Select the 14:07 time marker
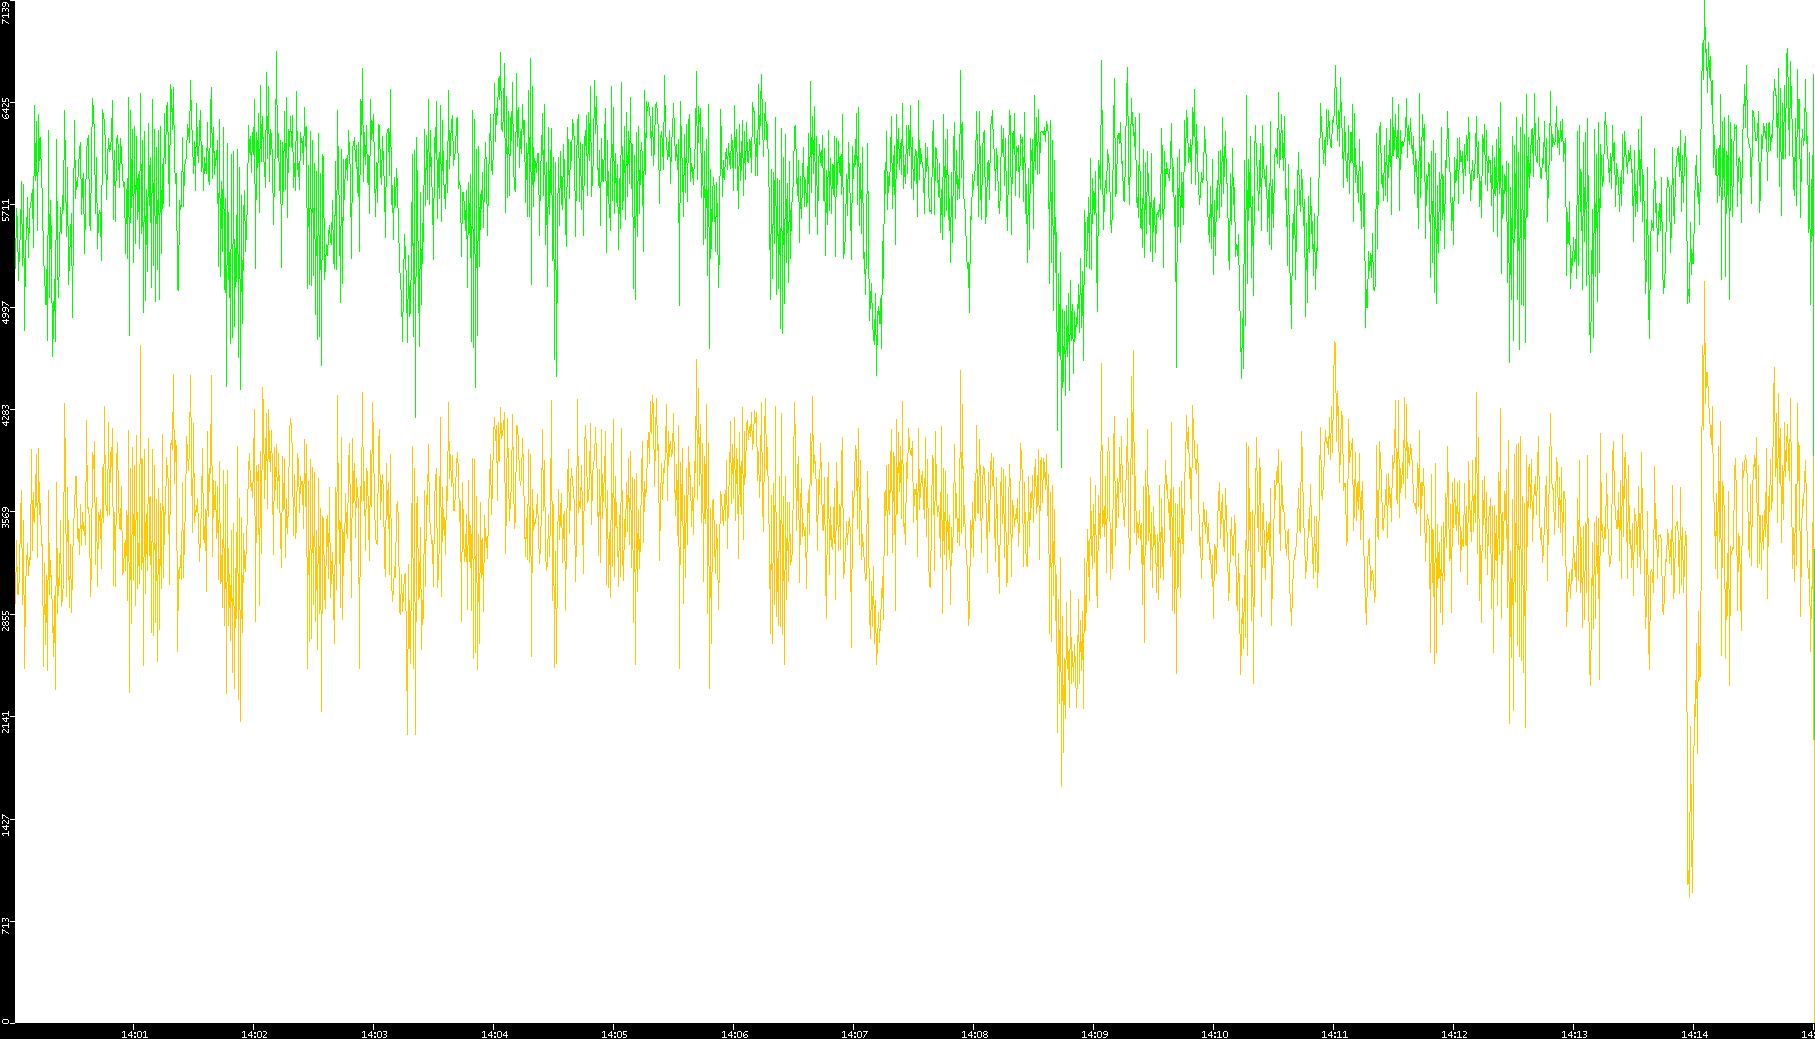Screen dimensions: 1815x1039 (854, 1034)
